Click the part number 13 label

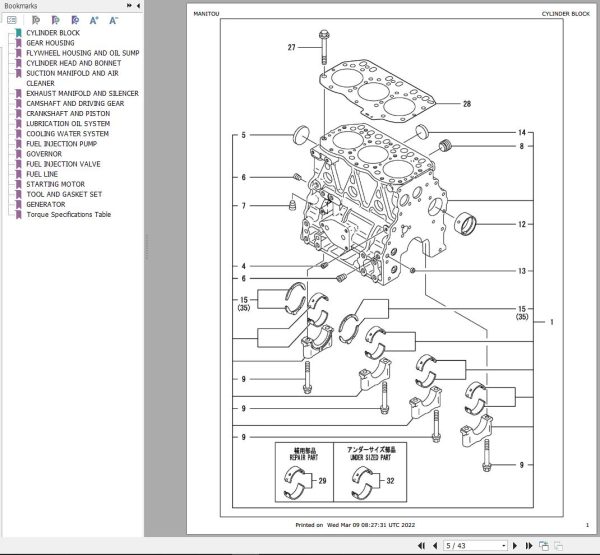(522, 271)
